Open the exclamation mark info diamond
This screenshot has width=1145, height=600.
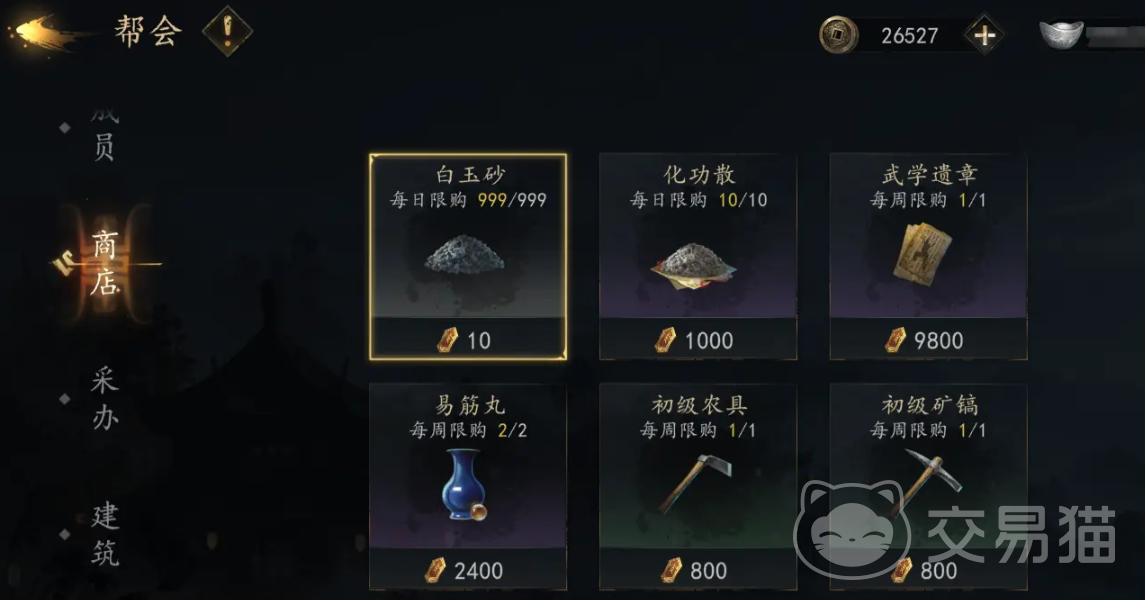(x=227, y=31)
